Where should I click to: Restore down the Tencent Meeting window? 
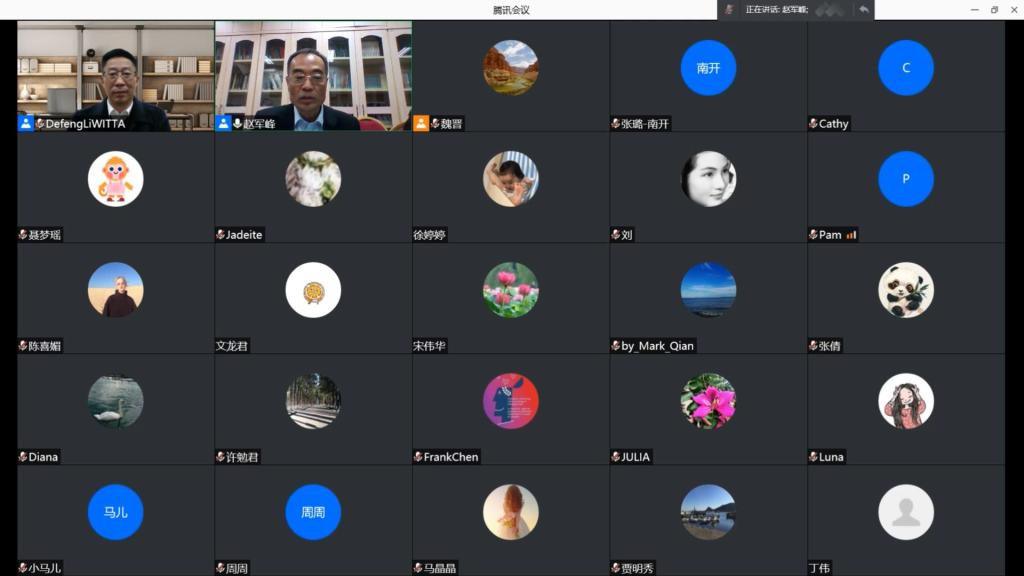994,9
